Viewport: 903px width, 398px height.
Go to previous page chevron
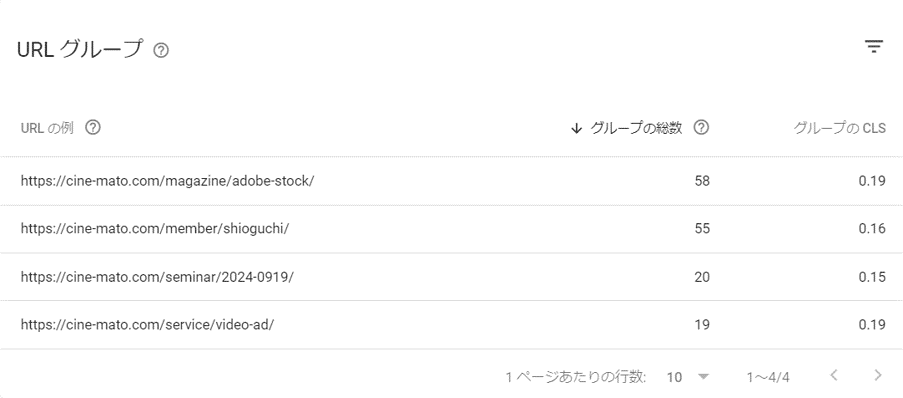(833, 376)
